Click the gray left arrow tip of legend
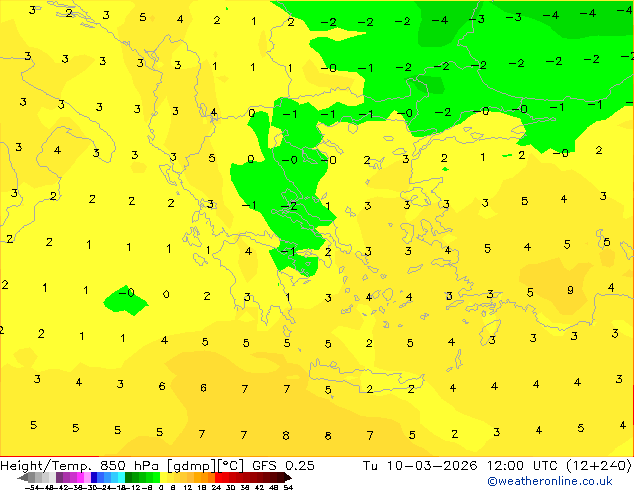Screen dimensions: 634x490 pyautogui.click(x=22, y=477)
